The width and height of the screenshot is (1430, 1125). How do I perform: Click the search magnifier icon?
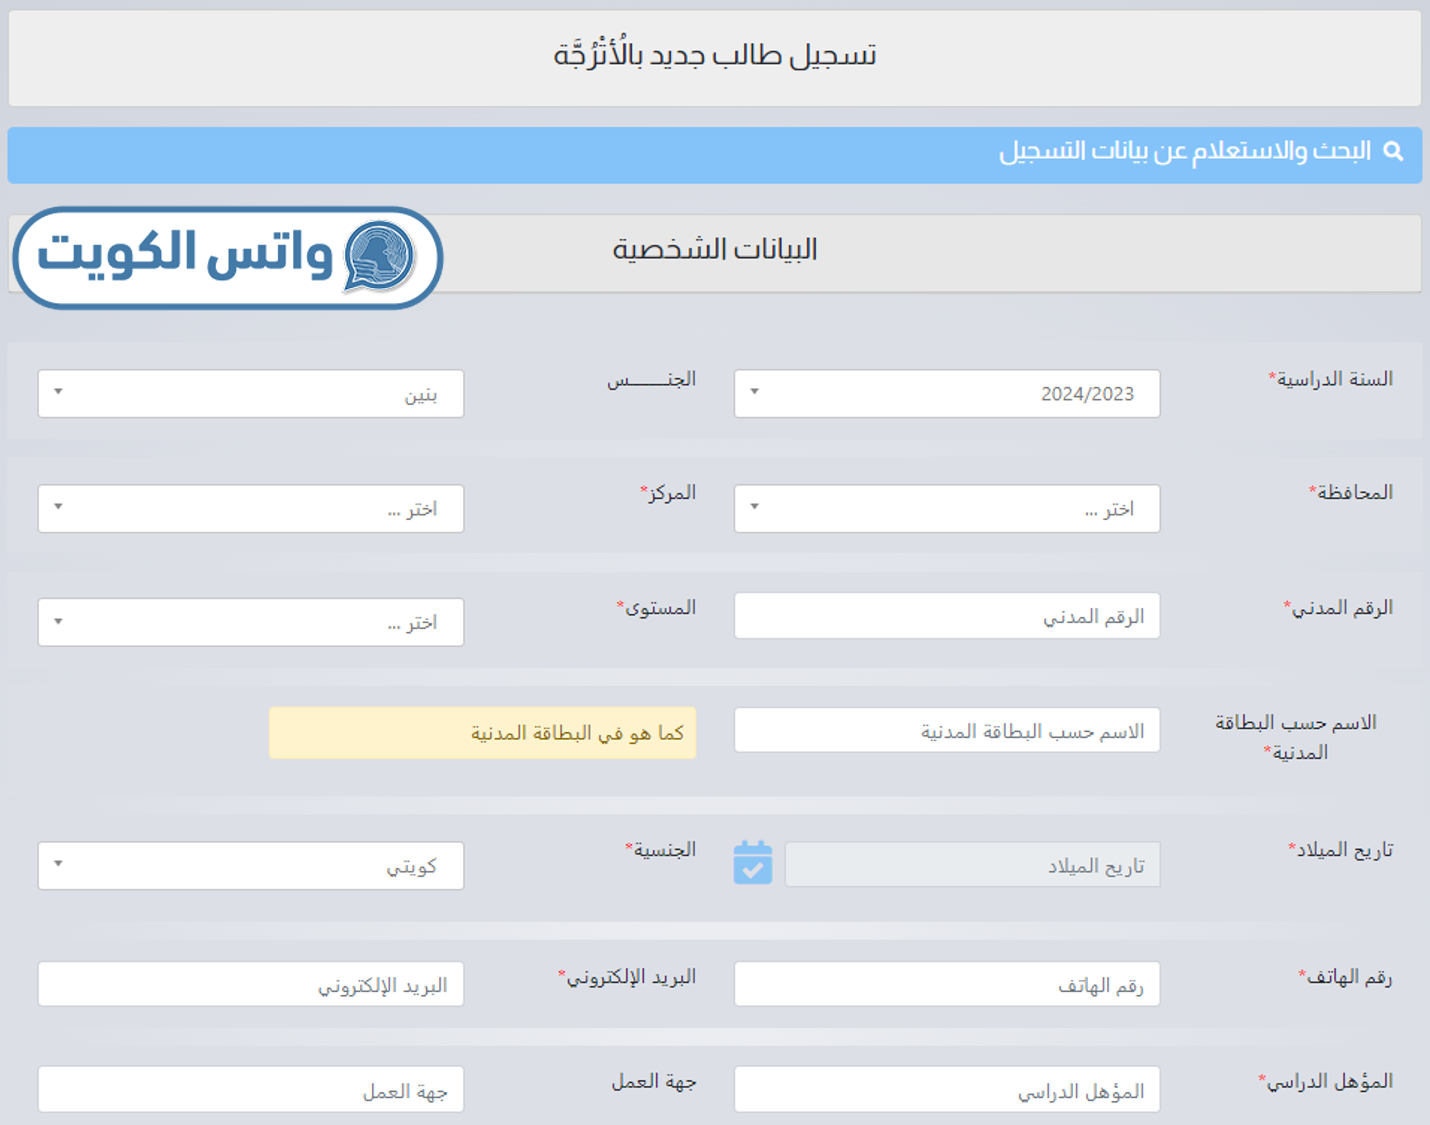click(x=1393, y=152)
